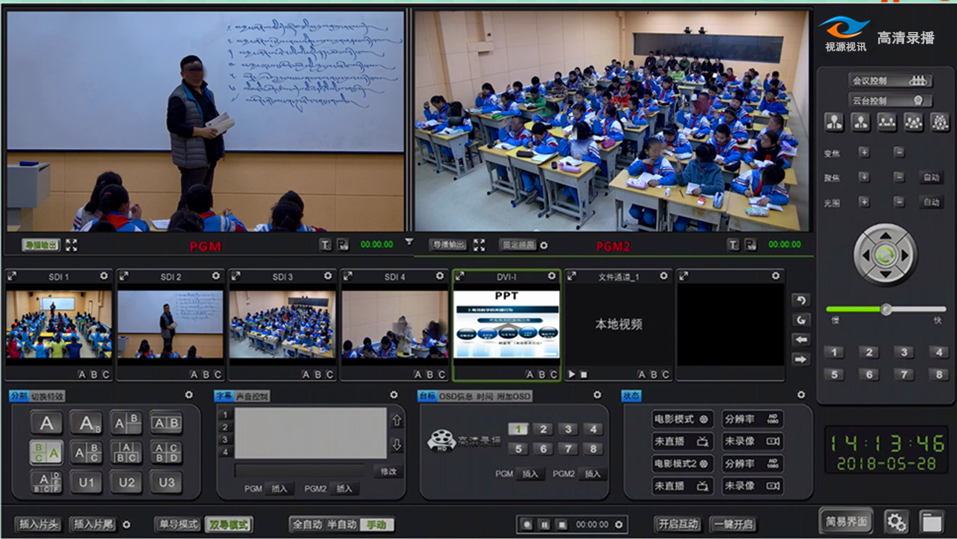Click the 简易界面 simple interface button

[x=846, y=520]
